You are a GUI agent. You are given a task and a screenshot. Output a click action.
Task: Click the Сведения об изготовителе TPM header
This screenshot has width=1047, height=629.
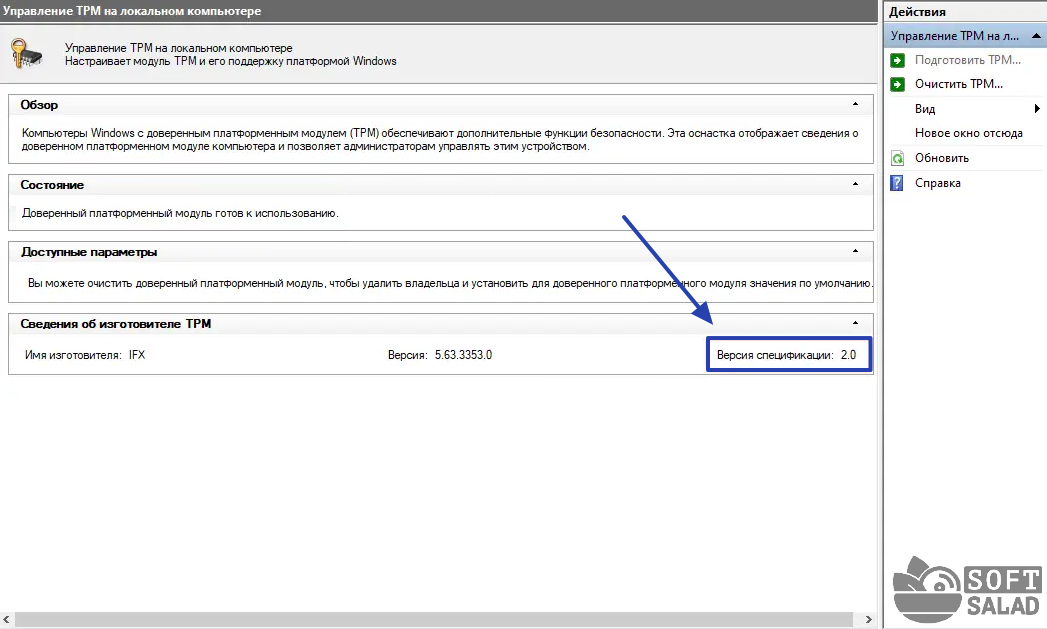[x=441, y=324]
